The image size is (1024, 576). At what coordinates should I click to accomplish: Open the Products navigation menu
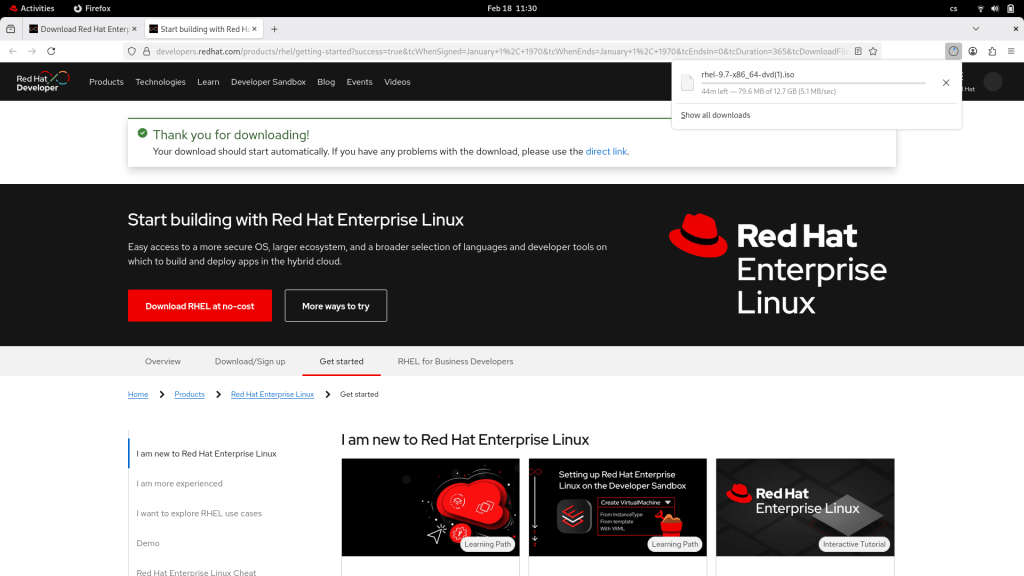tap(106, 82)
